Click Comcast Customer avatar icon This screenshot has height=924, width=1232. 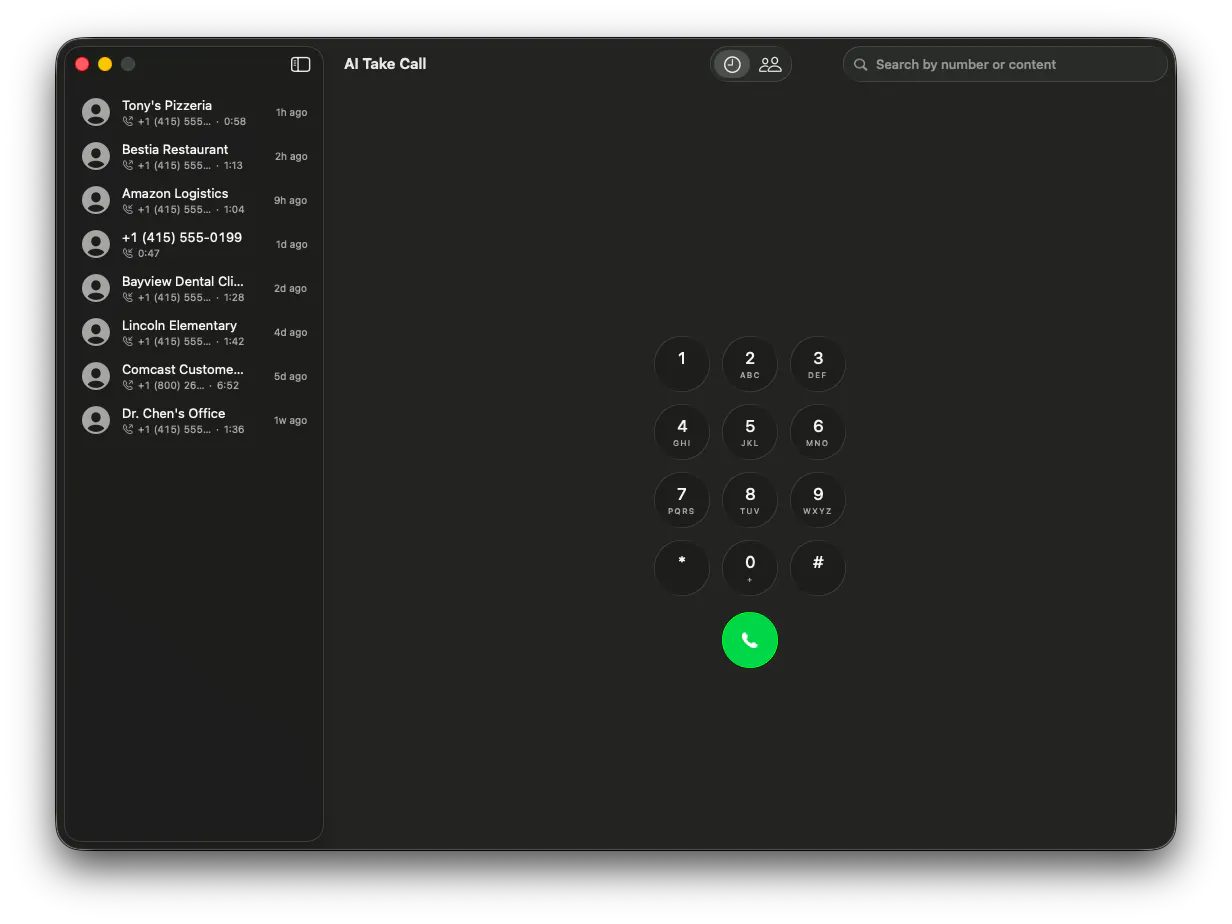click(x=96, y=376)
